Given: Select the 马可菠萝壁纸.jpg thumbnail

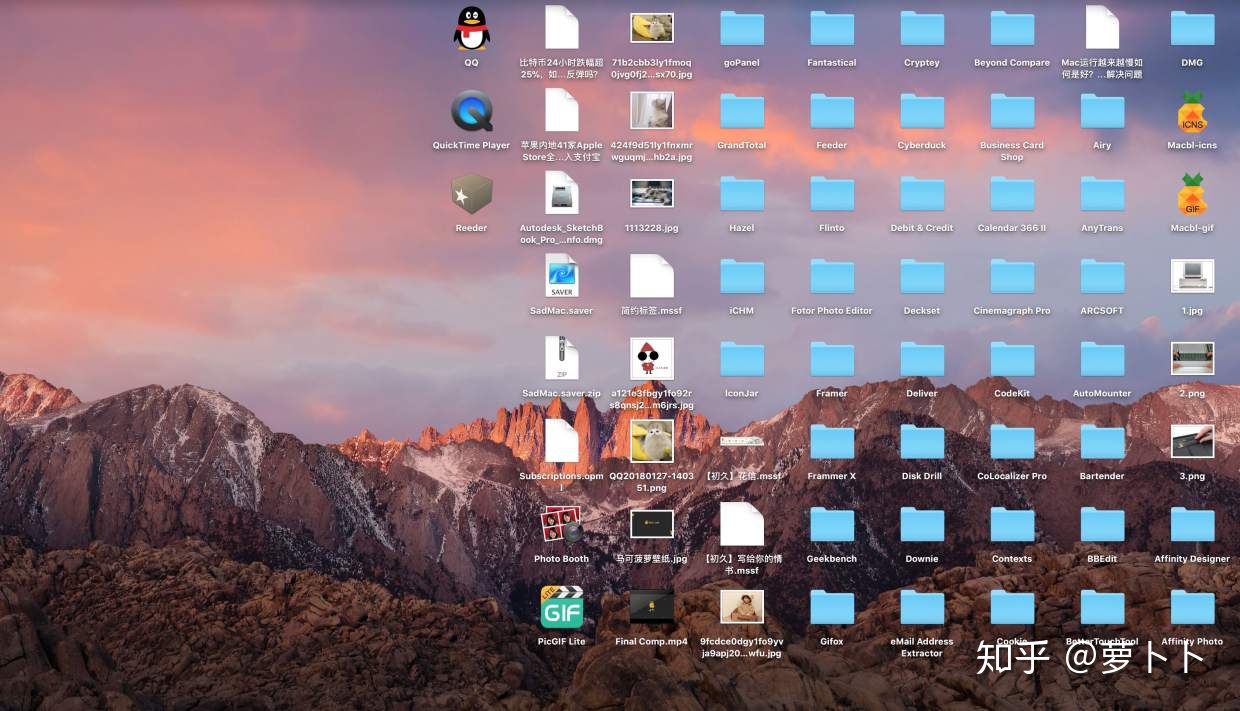Looking at the screenshot, I should pyautogui.click(x=652, y=524).
